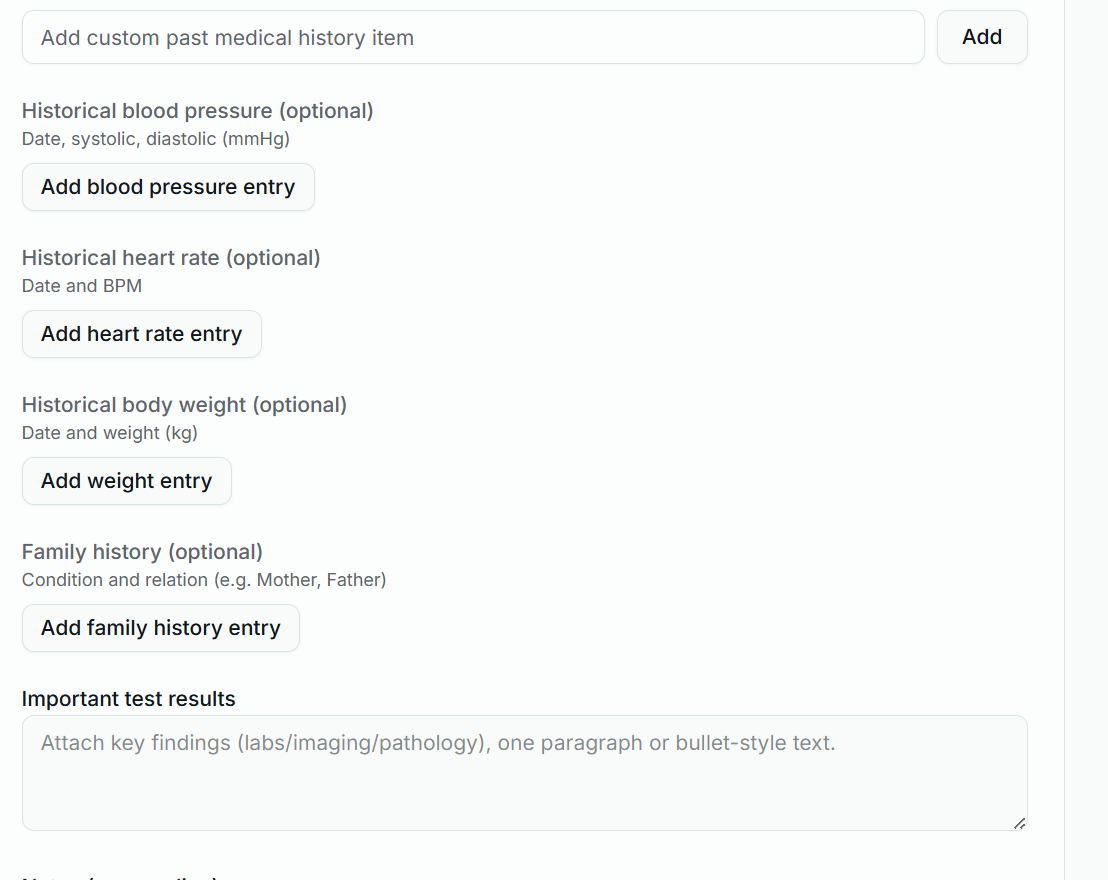Viewport: 1108px width, 880px height.
Task: Click Add heart rate entry button
Action: point(141,334)
